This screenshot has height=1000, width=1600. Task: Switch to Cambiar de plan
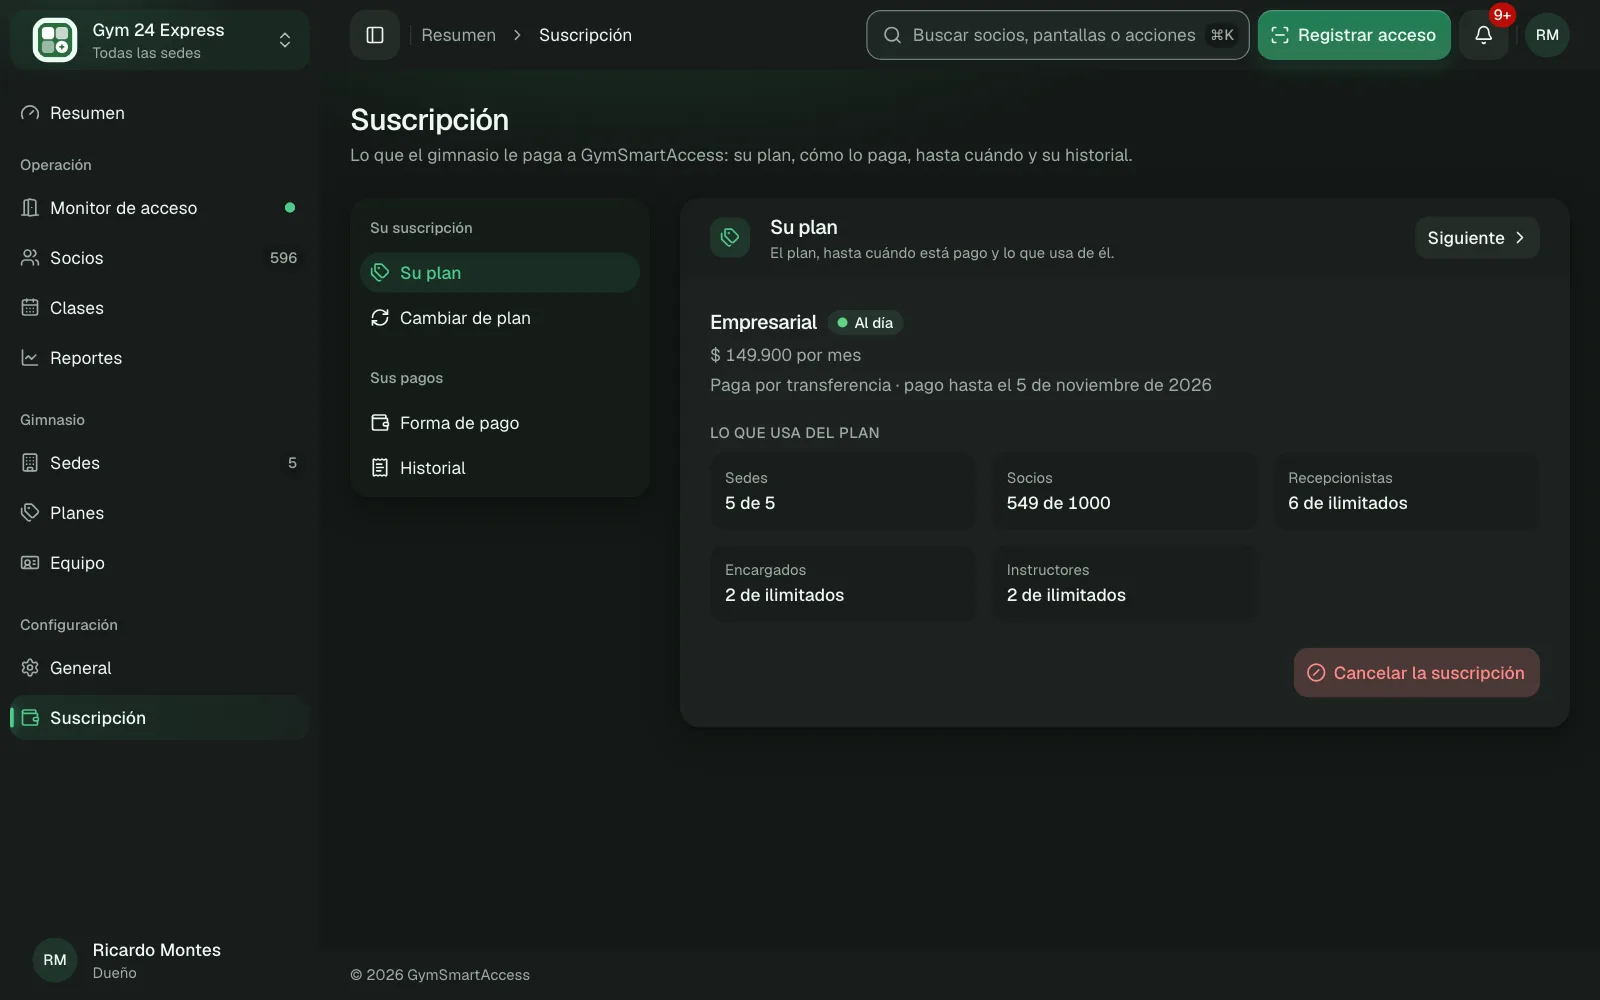tap(500, 318)
